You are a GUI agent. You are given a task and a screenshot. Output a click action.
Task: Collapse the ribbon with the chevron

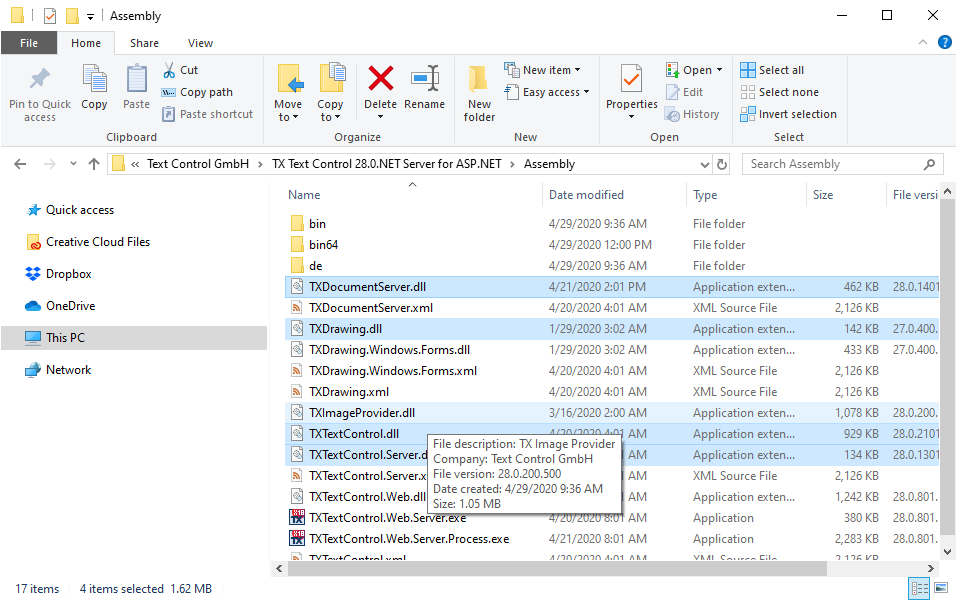coord(923,42)
